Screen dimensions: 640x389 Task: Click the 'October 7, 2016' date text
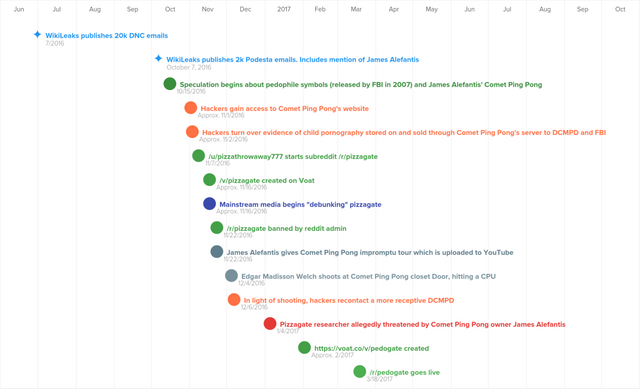coord(189,67)
